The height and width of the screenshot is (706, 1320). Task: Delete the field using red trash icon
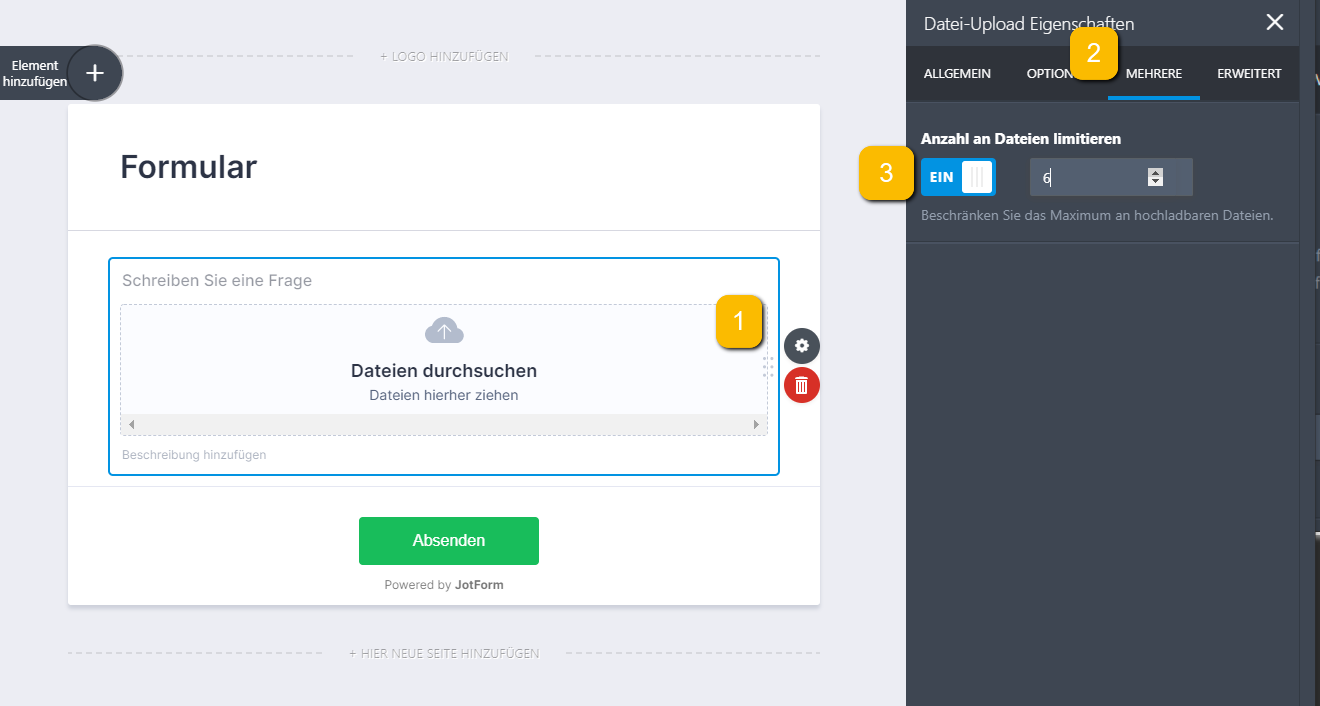click(x=801, y=385)
